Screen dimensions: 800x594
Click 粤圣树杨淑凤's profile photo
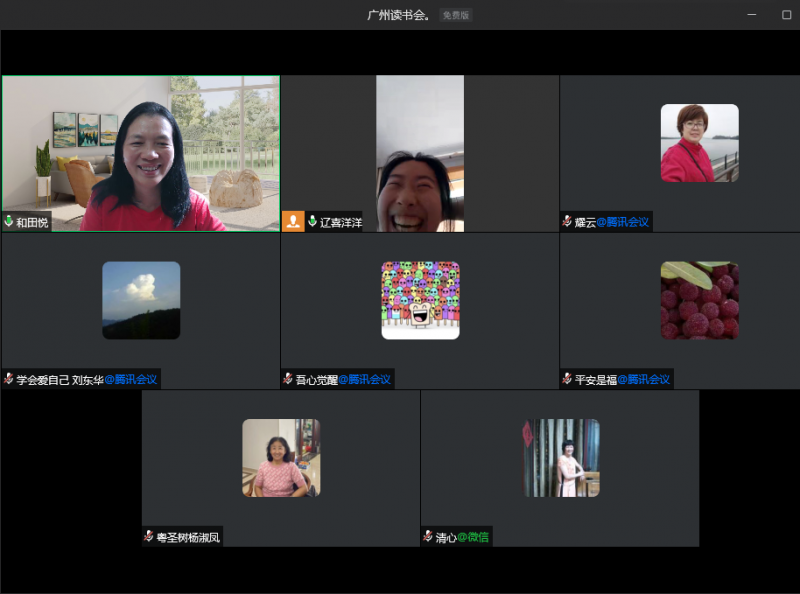281,458
